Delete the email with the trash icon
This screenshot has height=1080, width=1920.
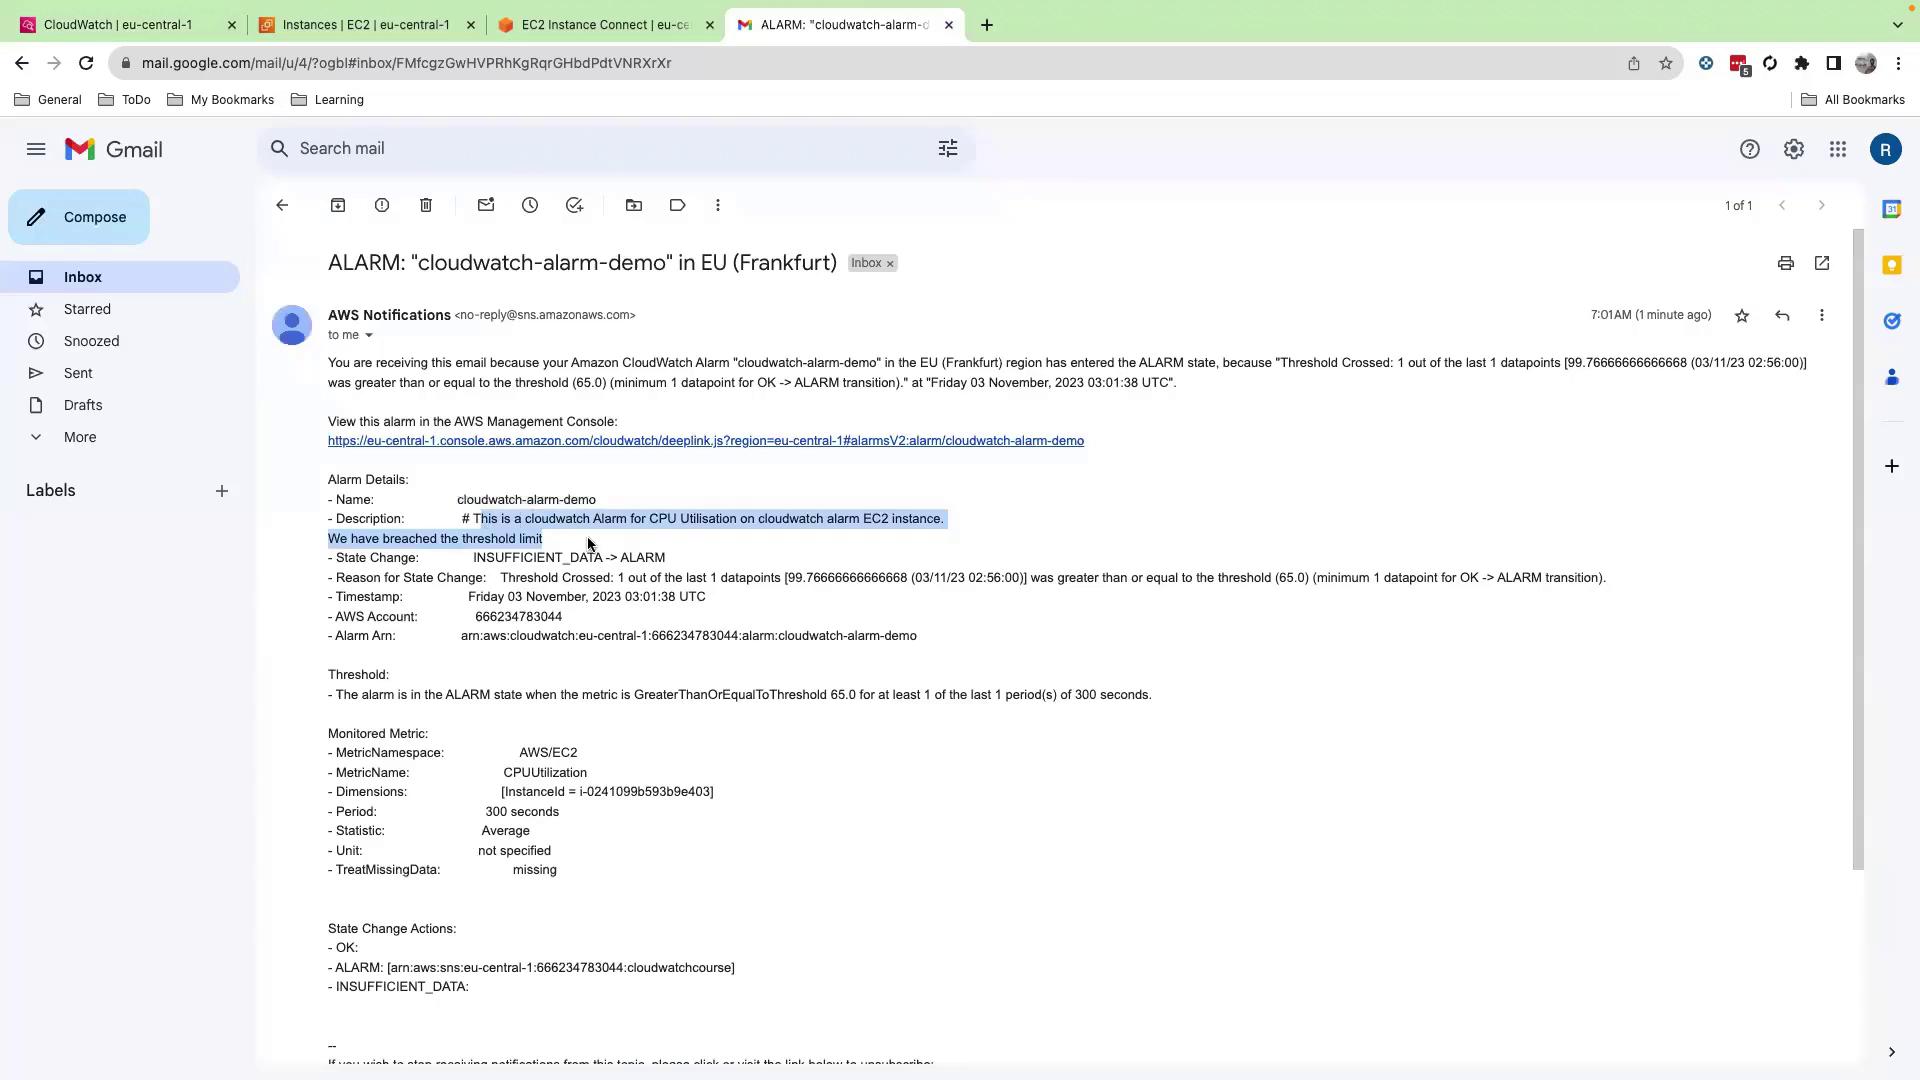(x=426, y=205)
